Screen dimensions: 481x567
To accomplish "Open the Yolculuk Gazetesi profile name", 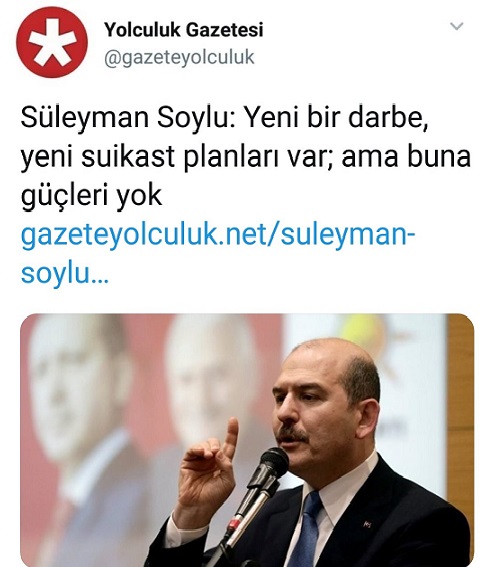I will (x=184, y=30).
